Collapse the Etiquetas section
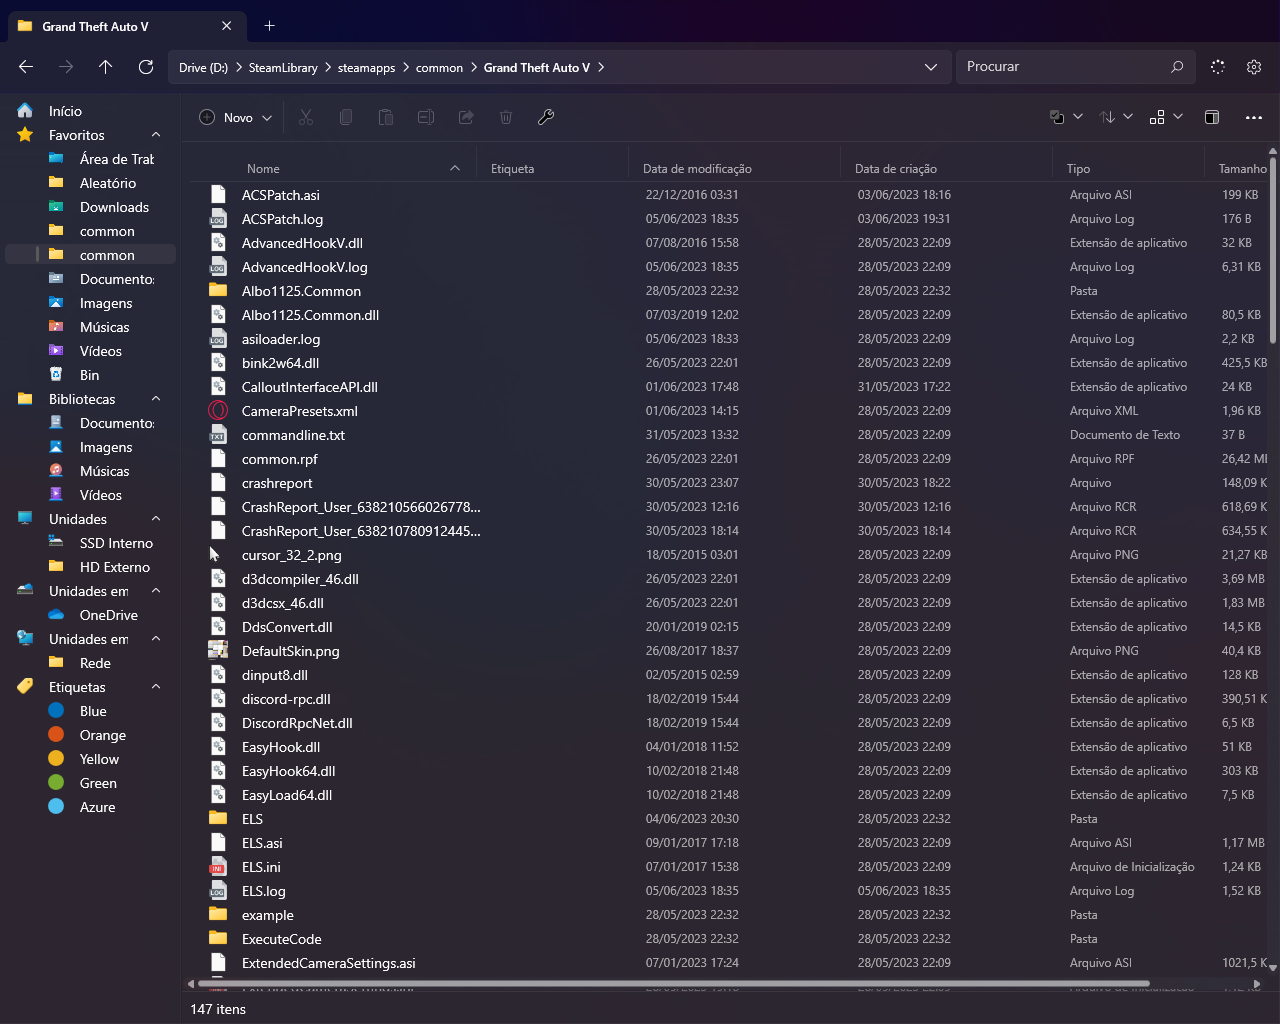Image resolution: width=1280 pixels, height=1024 pixels. [156, 687]
